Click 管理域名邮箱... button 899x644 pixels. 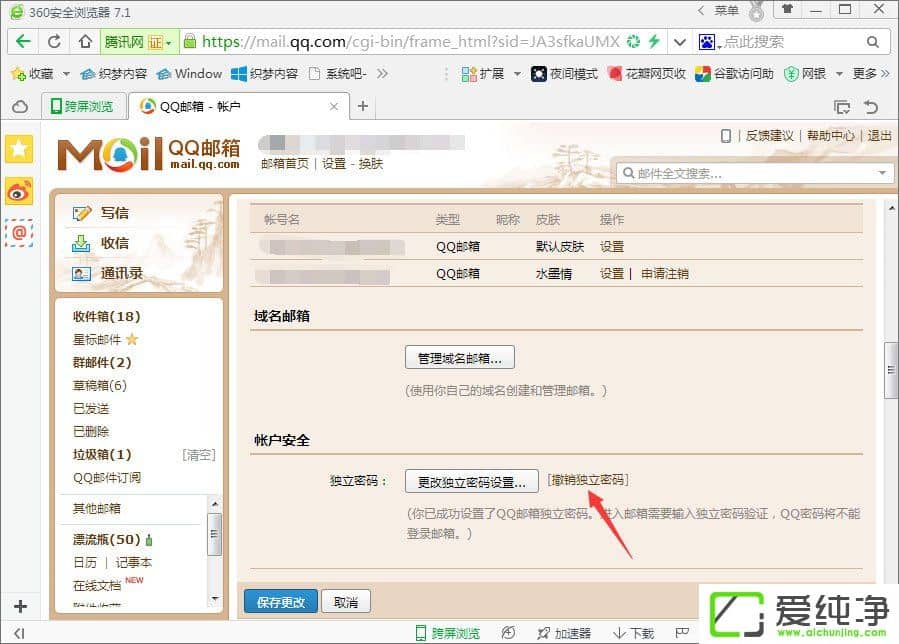[460, 358]
